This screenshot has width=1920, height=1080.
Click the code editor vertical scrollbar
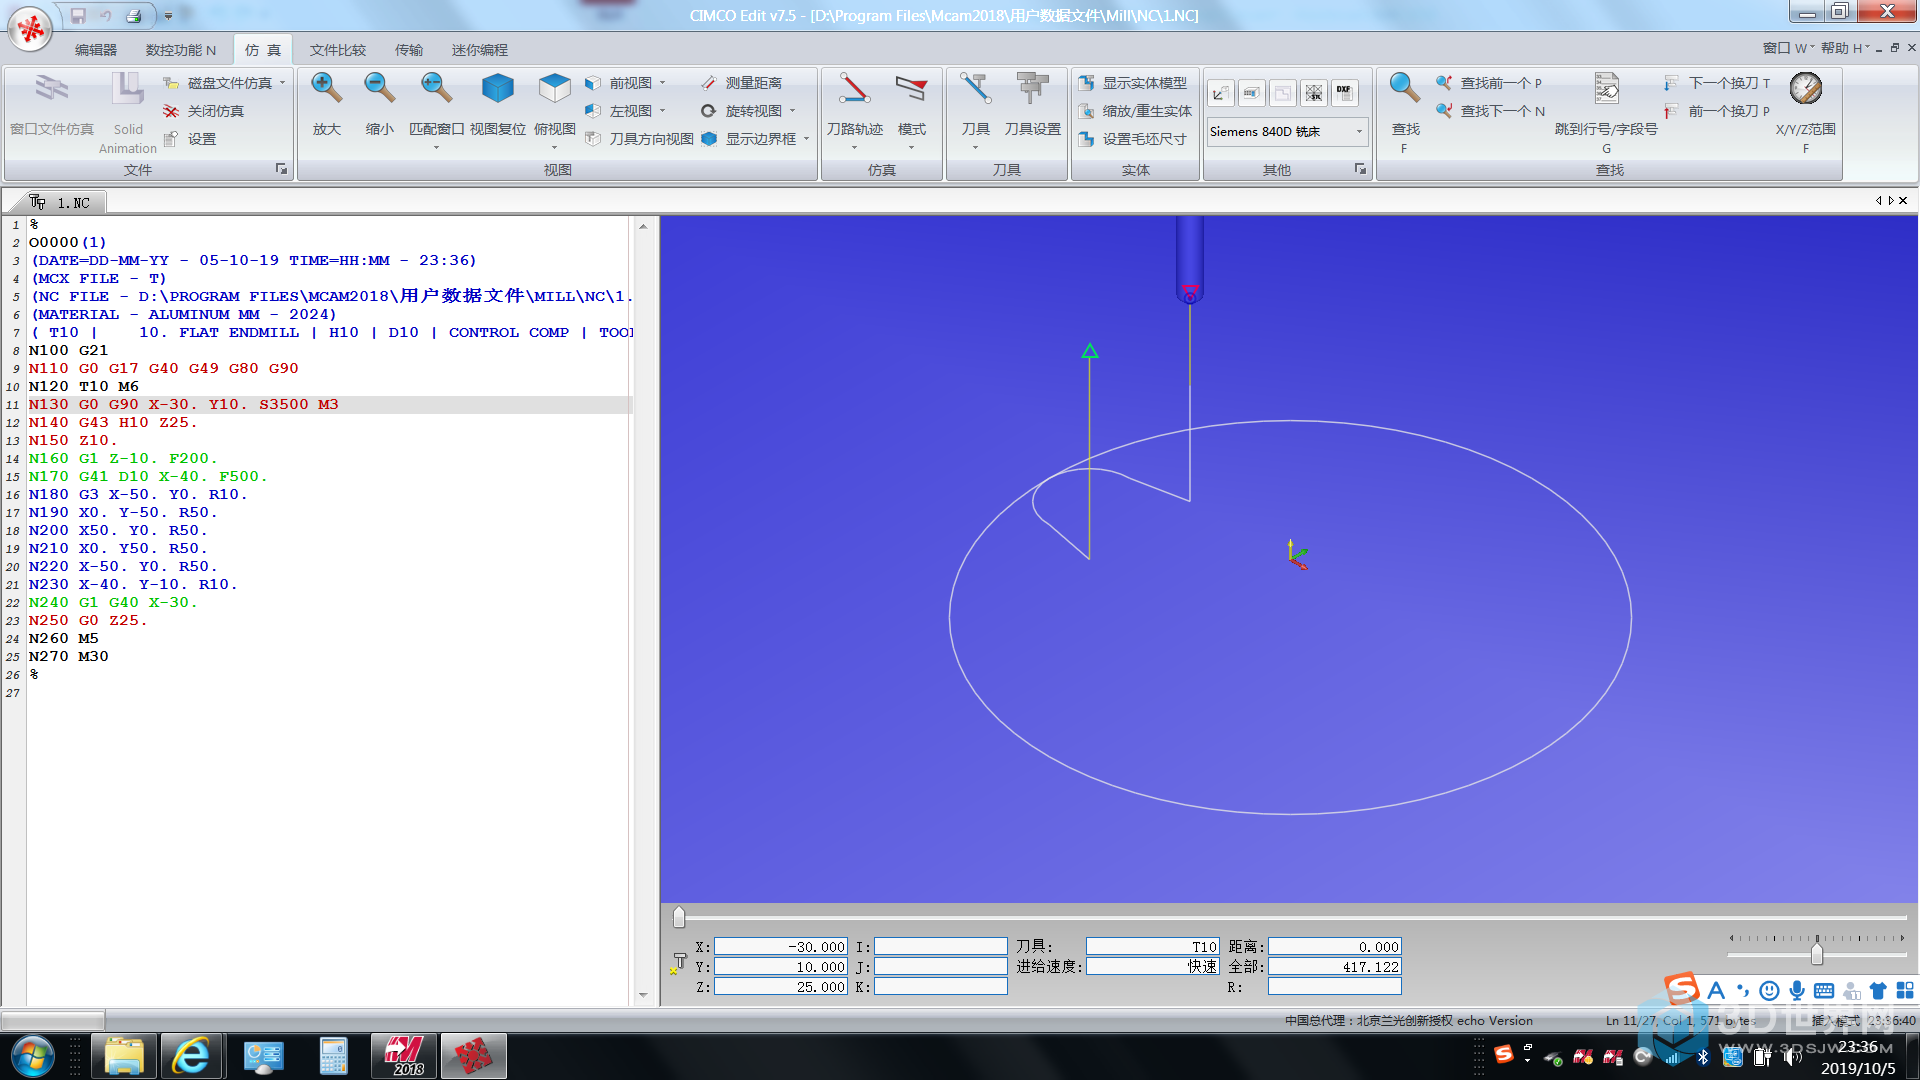pyautogui.click(x=643, y=610)
